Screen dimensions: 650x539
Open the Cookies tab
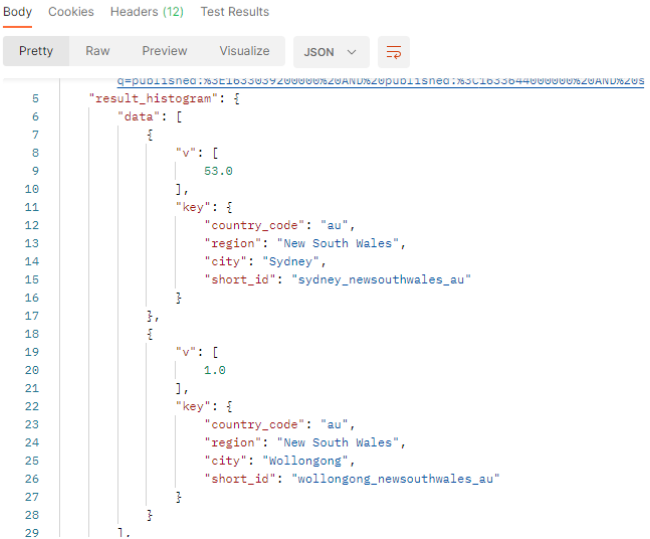[71, 12]
